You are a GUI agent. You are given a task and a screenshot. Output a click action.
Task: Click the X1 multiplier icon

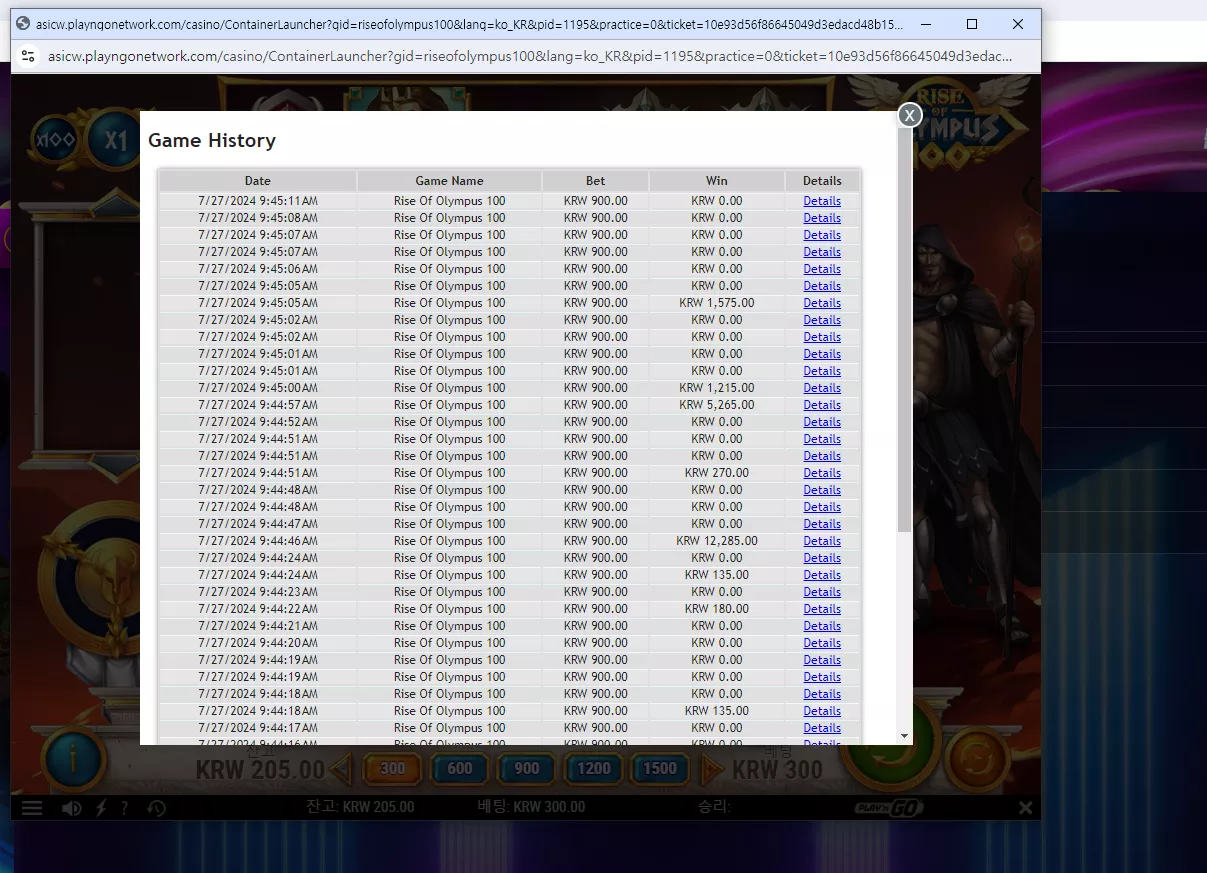[114, 141]
